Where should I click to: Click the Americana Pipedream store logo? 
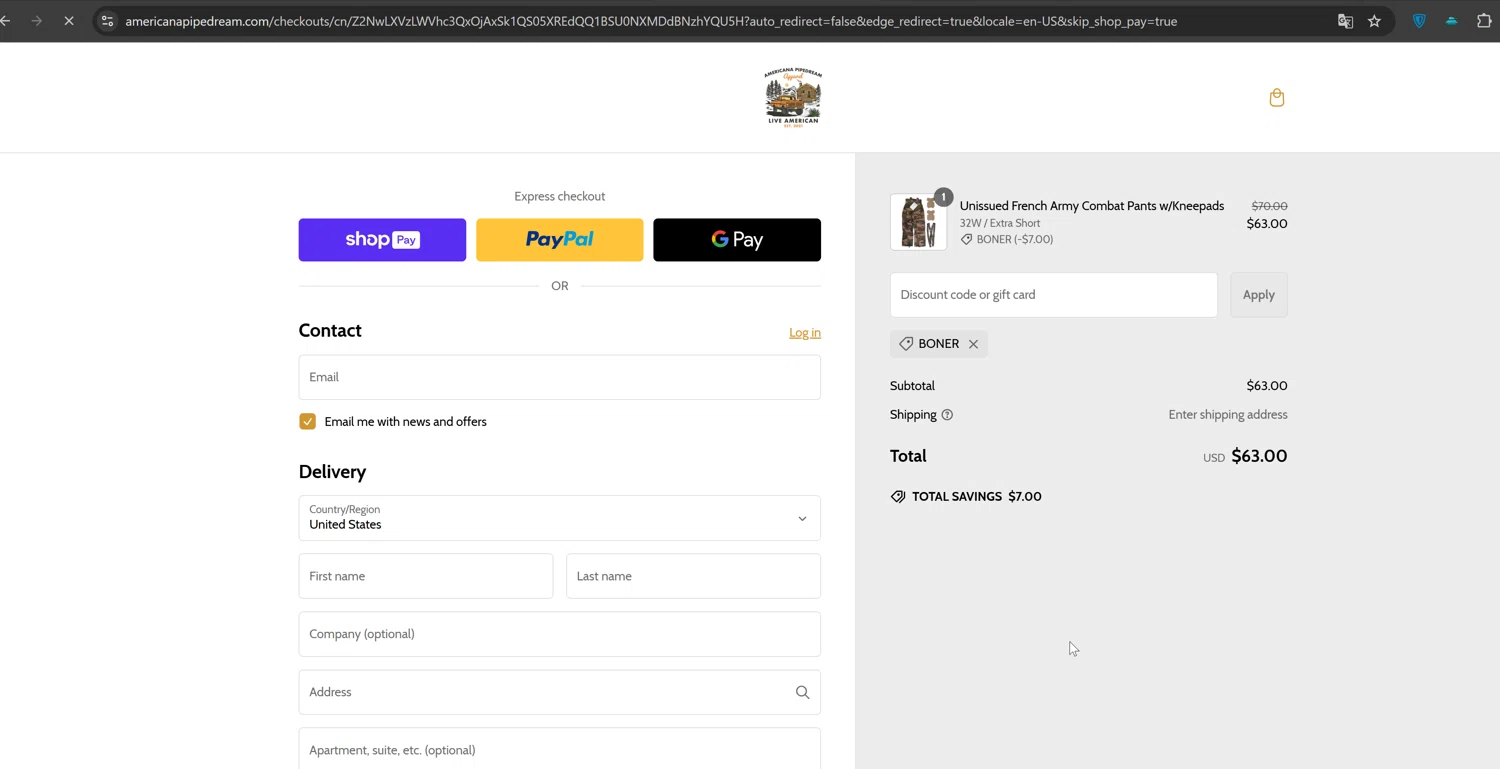(x=792, y=97)
